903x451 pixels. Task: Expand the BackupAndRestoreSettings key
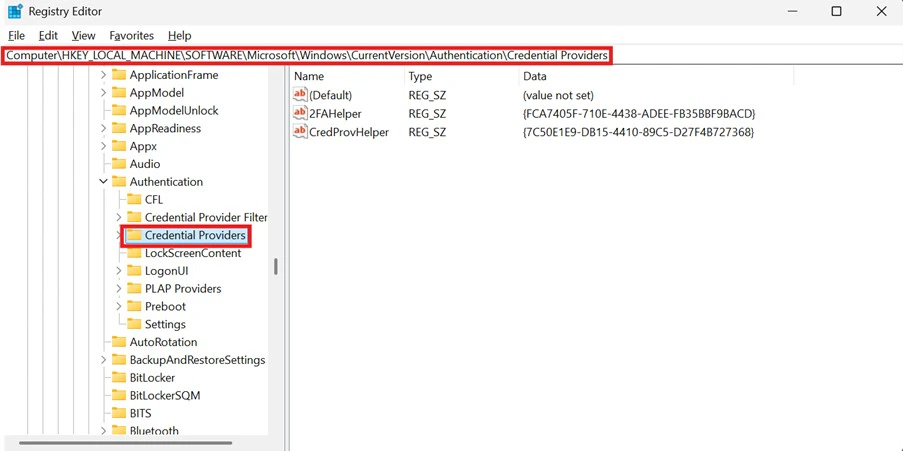click(x=104, y=361)
